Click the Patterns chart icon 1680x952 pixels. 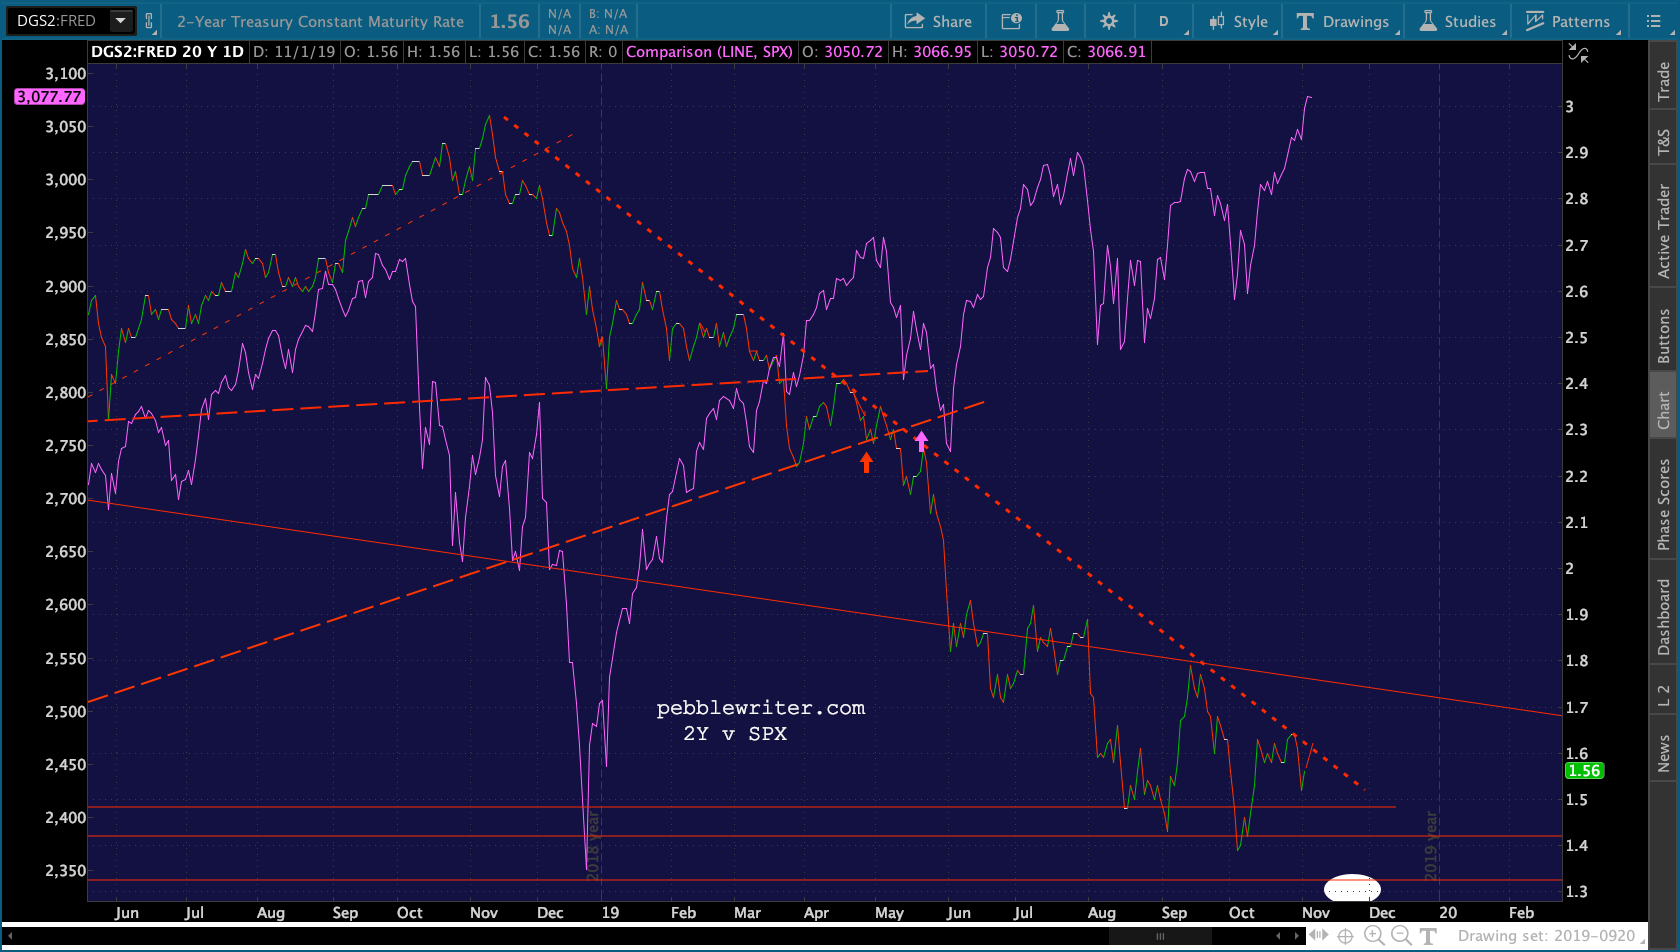click(1535, 21)
